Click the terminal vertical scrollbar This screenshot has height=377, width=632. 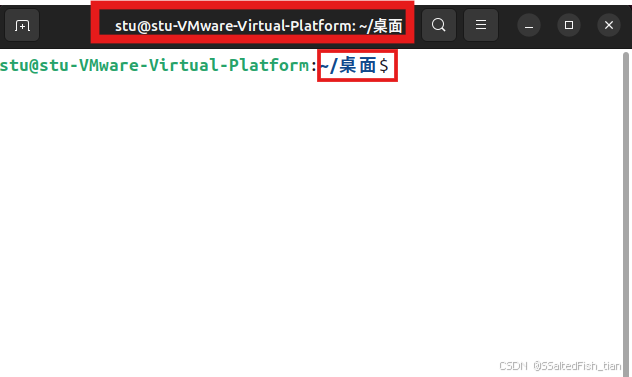[626, 214]
